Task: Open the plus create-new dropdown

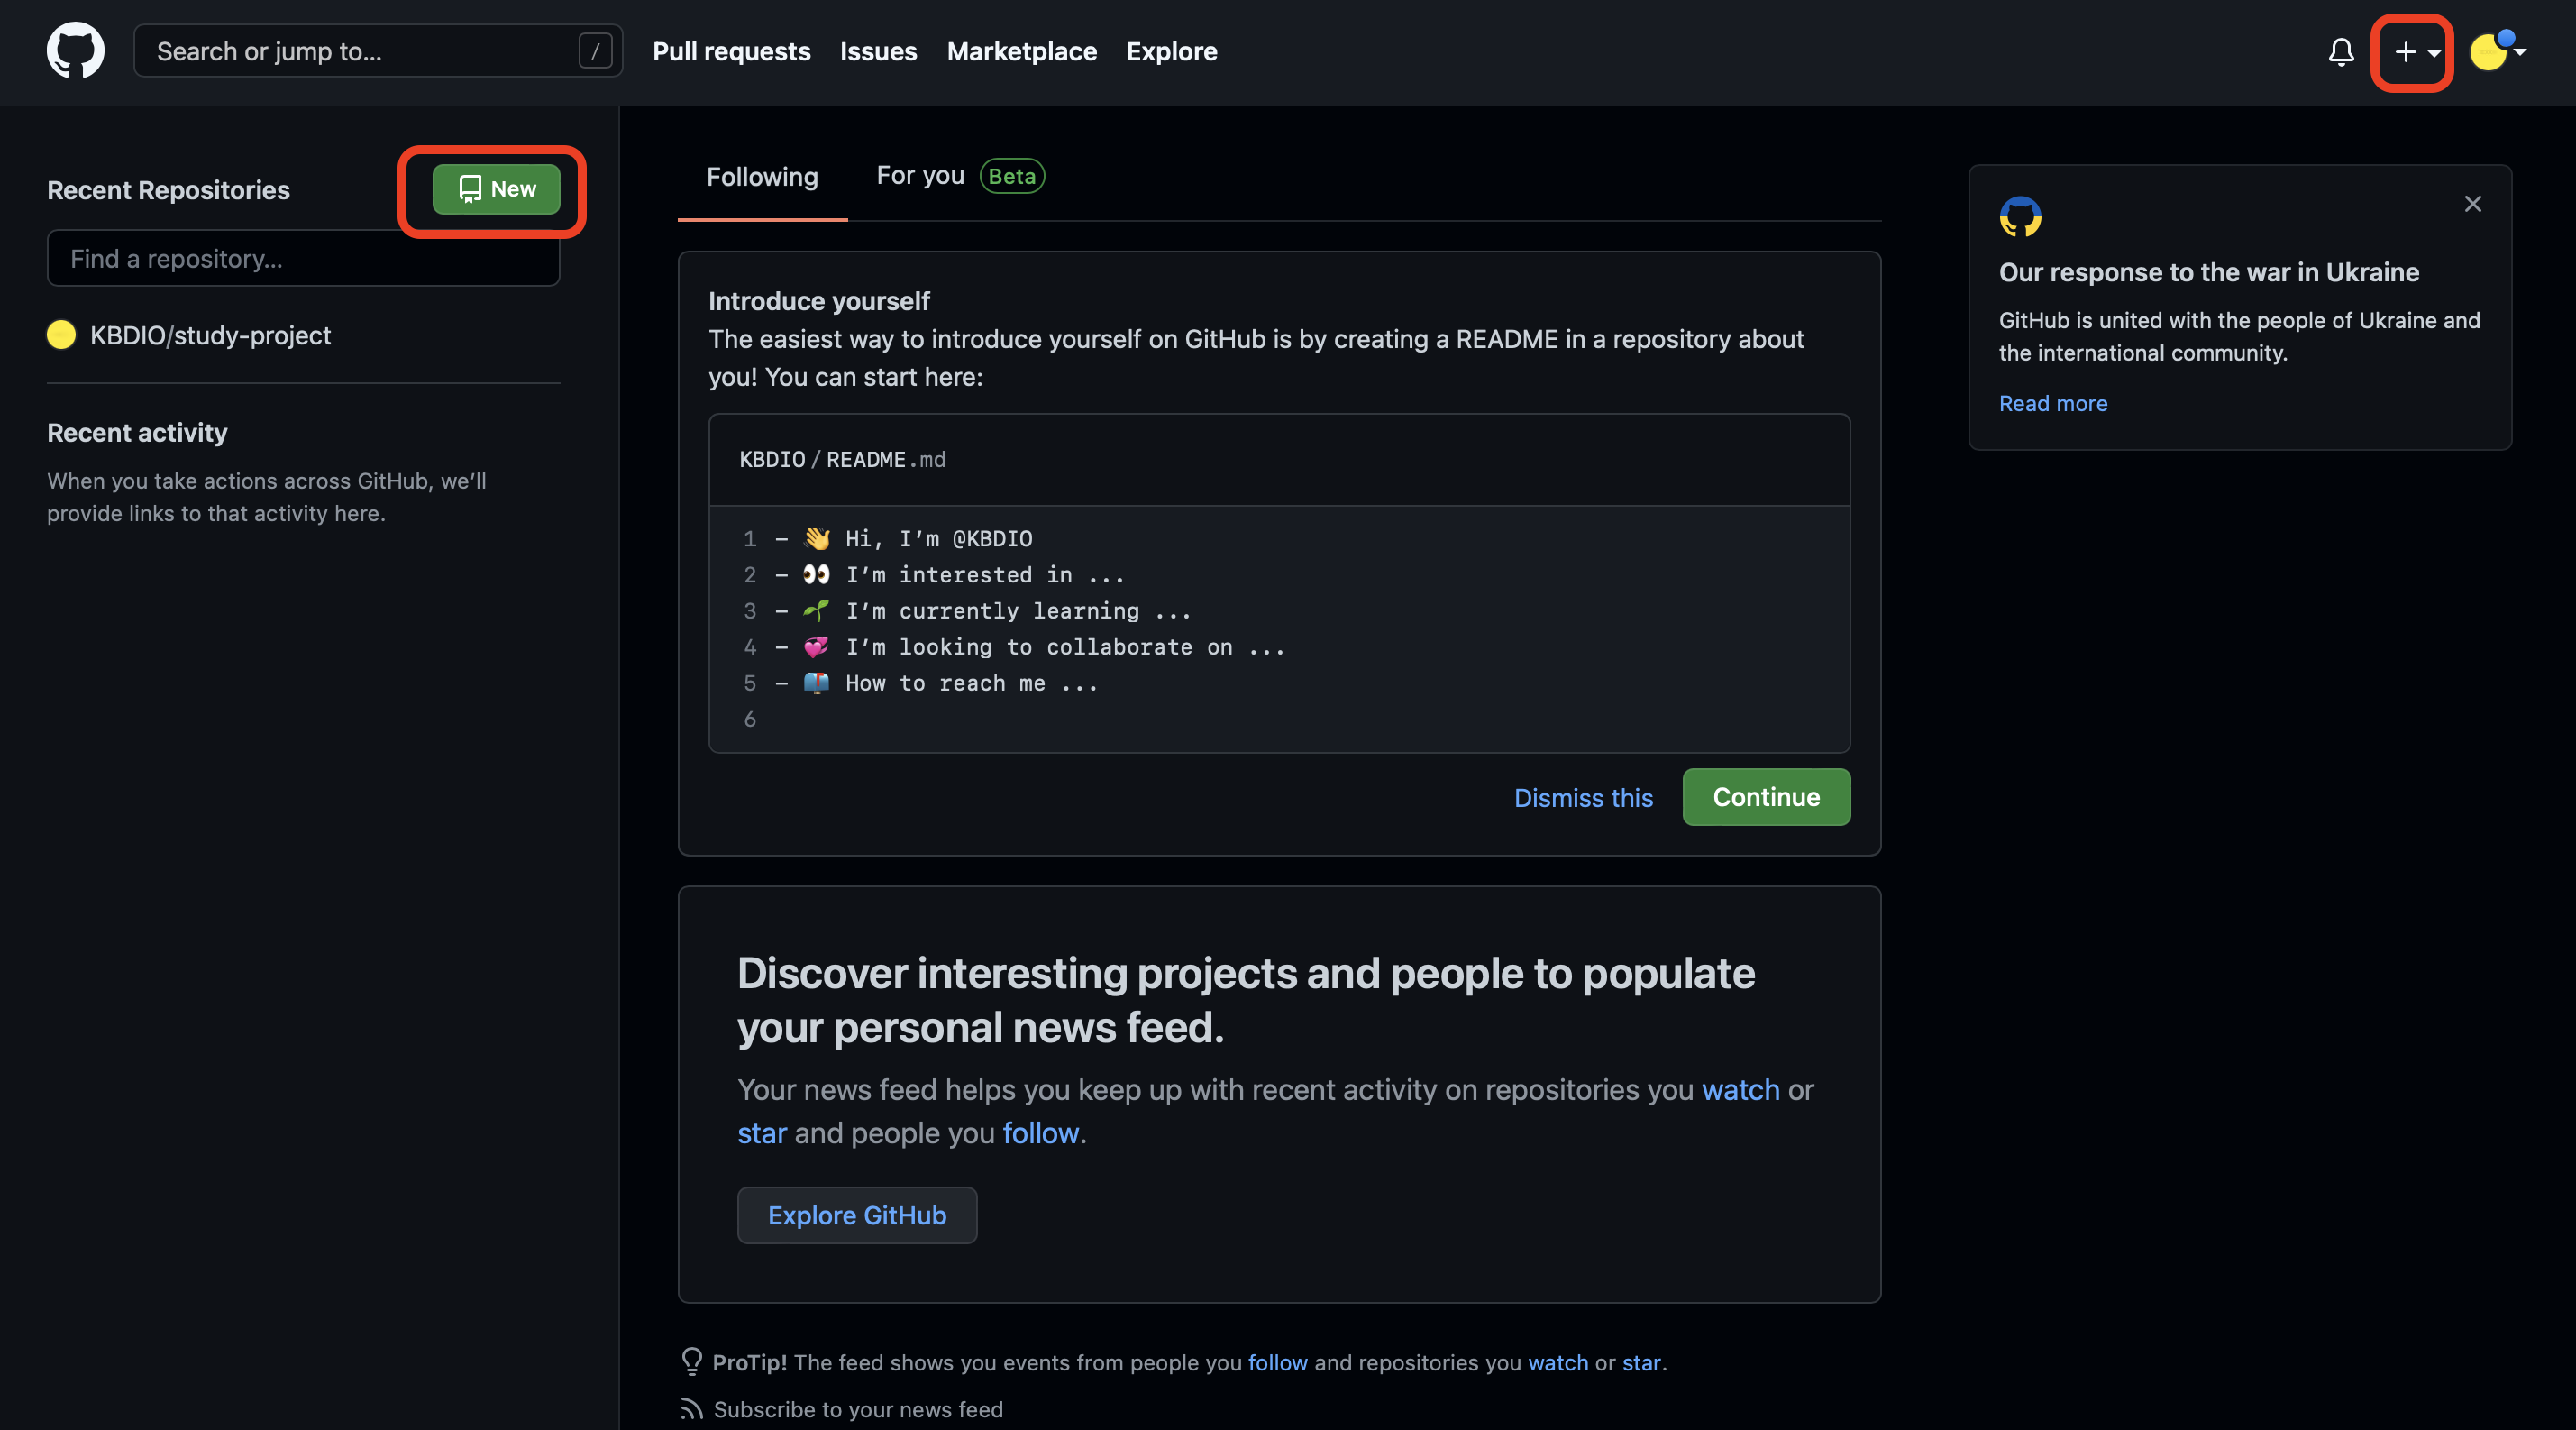Action: point(2416,51)
